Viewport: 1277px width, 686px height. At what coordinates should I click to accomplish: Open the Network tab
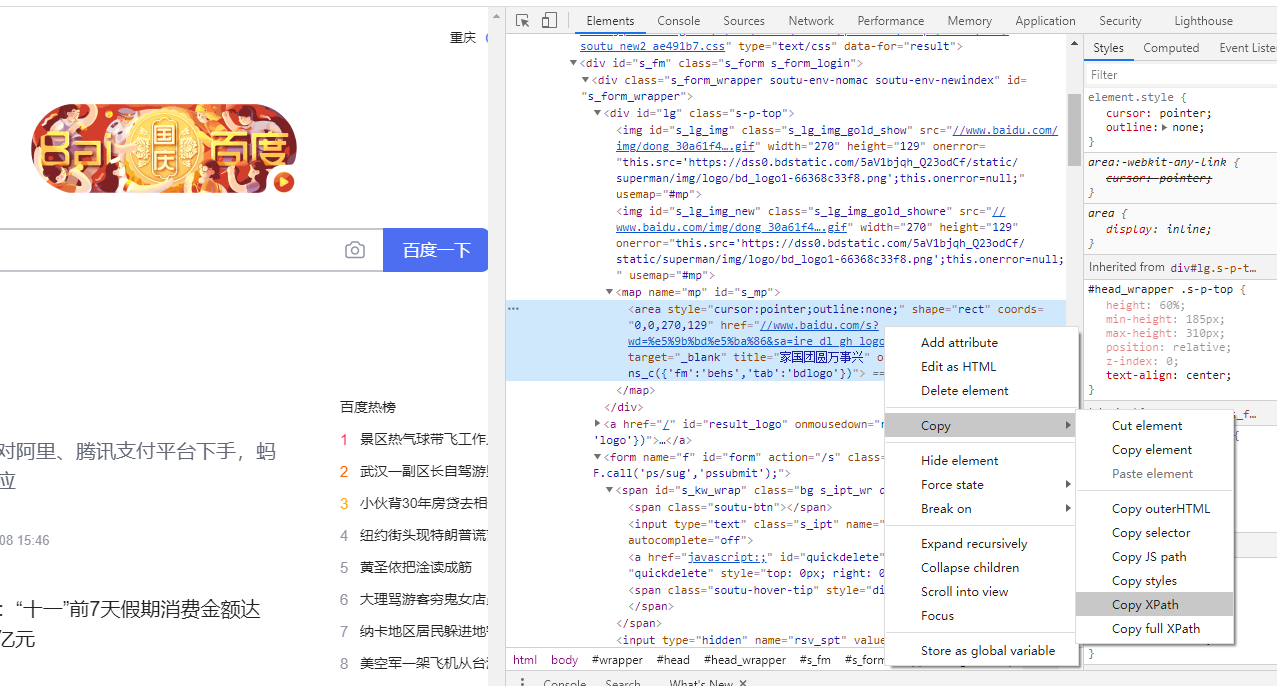click(x=811, y=21)
